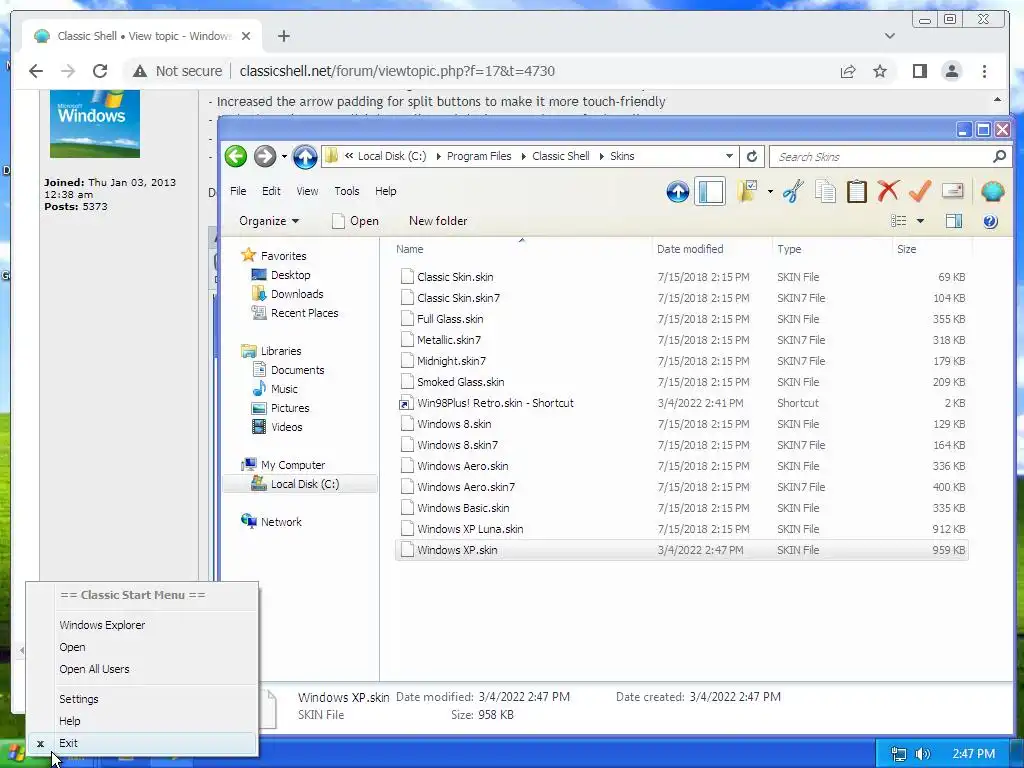Click the green Back arrow in Explorer
This screenshot has width=1024, height=768.
[x=236, y=156]
